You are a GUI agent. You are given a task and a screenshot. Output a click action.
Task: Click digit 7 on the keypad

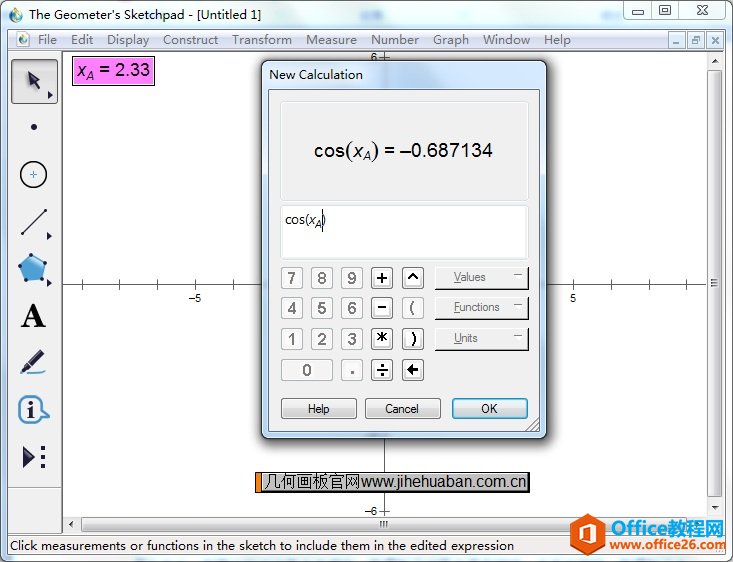point(292,278)
